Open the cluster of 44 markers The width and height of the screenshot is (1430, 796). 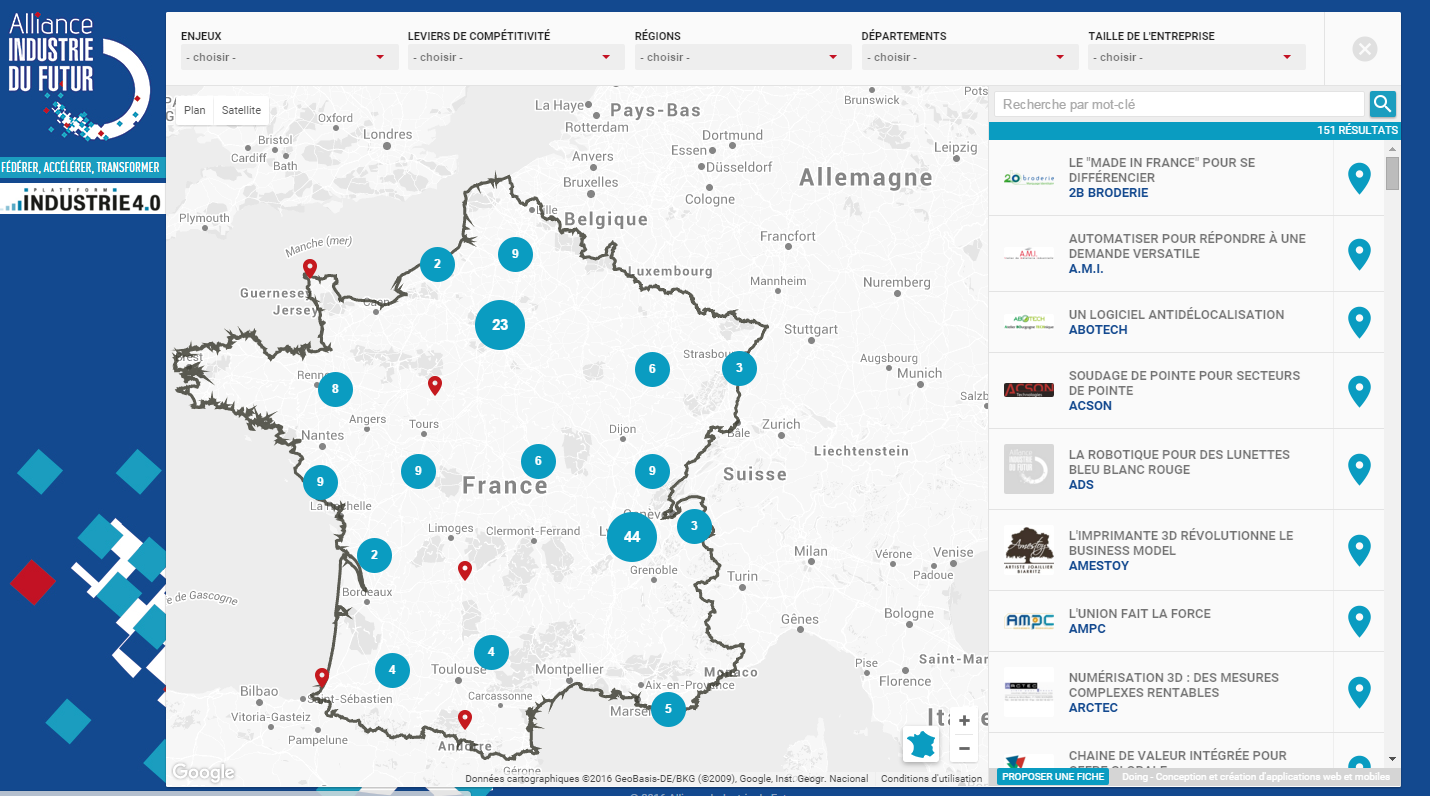point(632,537)
